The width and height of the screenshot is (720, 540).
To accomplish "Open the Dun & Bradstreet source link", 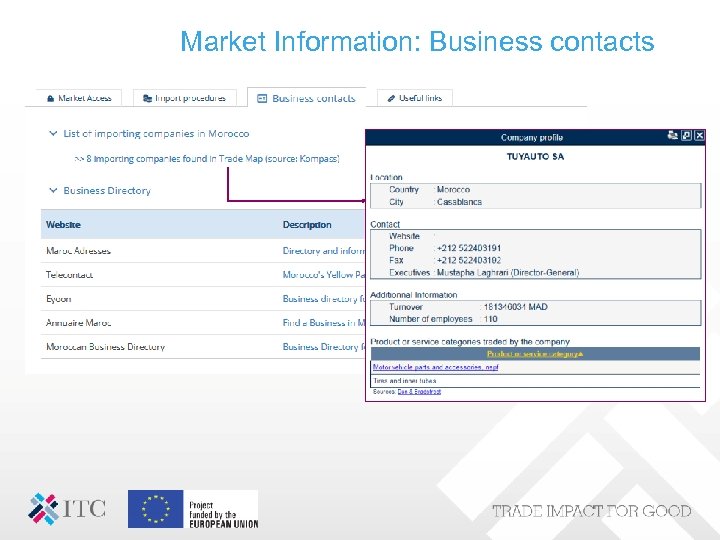I will tap(419, 392).
